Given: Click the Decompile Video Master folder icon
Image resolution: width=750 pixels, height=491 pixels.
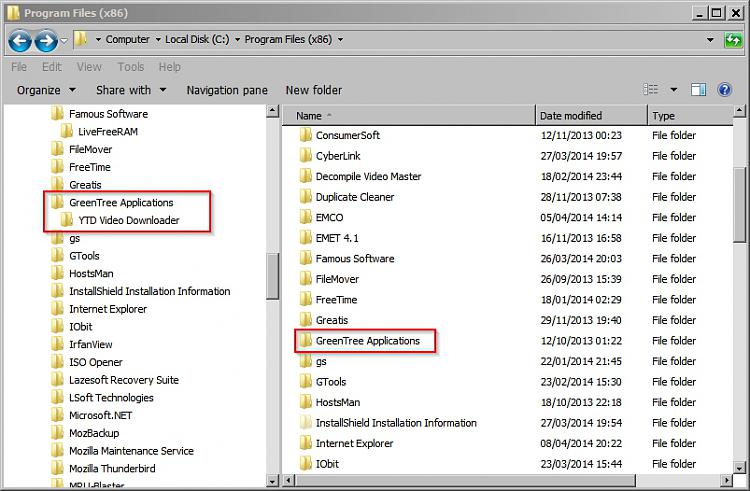Looking at the screenshot, I should [x=305, y=176].
